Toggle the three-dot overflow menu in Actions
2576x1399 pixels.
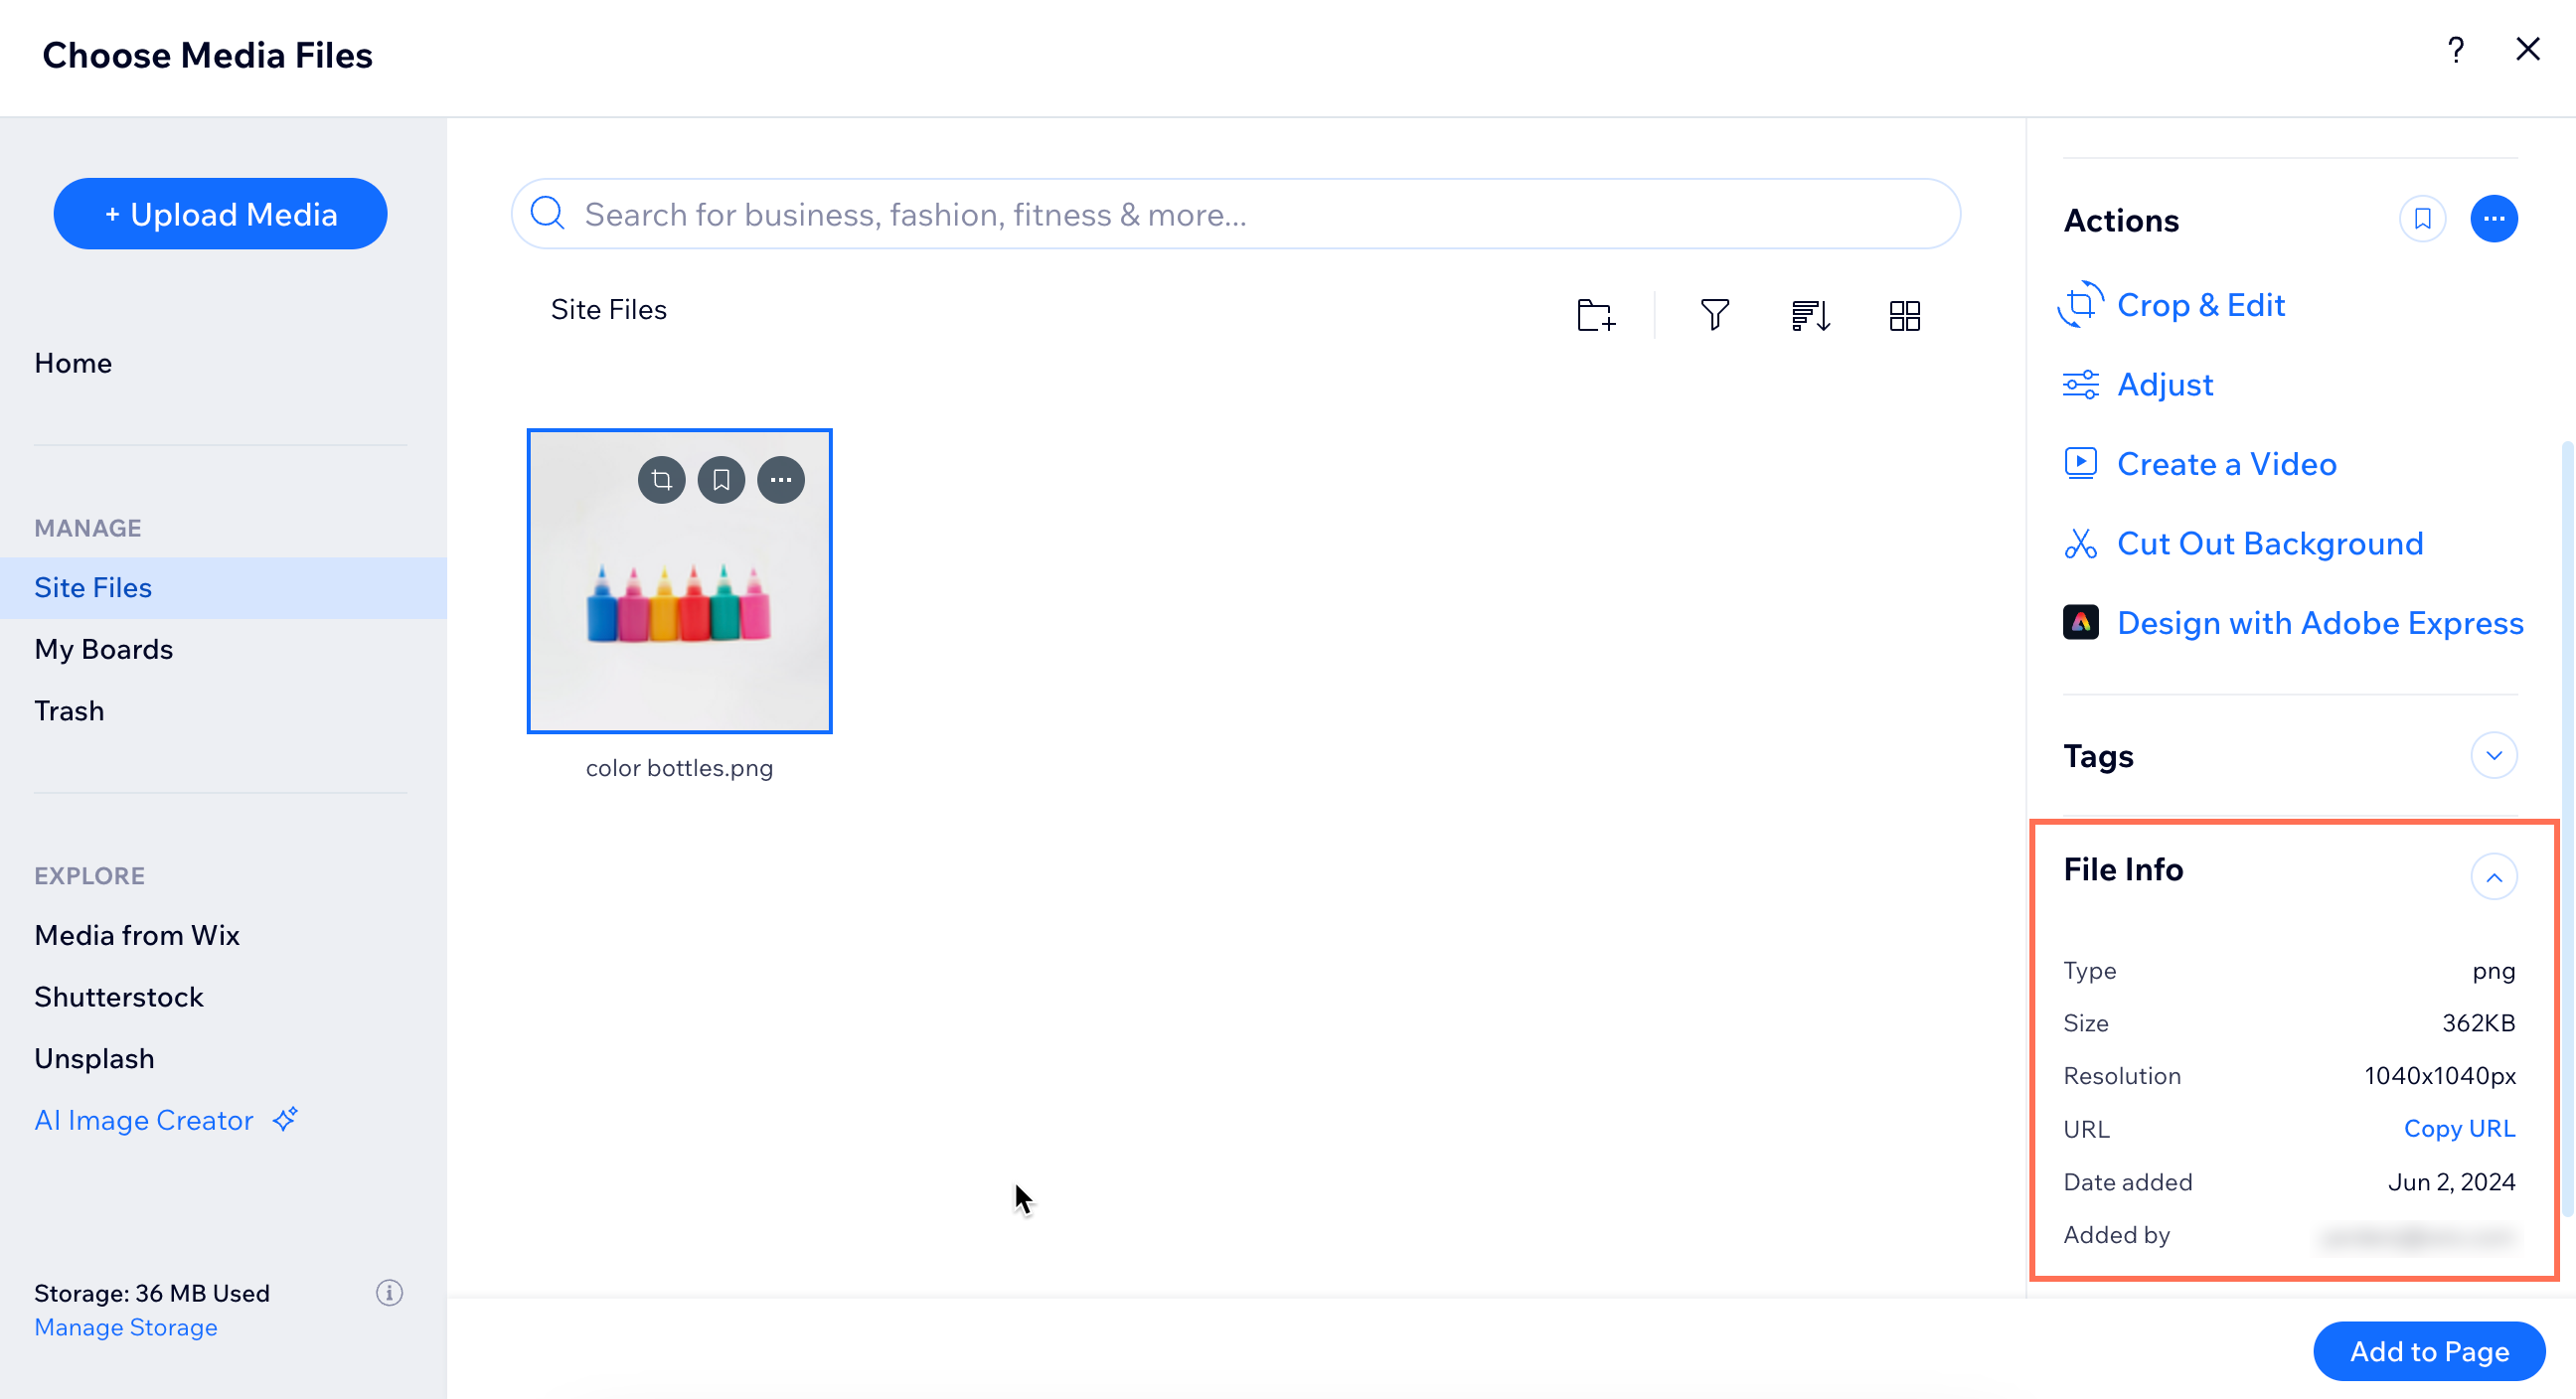click(x=2495, y=219)
